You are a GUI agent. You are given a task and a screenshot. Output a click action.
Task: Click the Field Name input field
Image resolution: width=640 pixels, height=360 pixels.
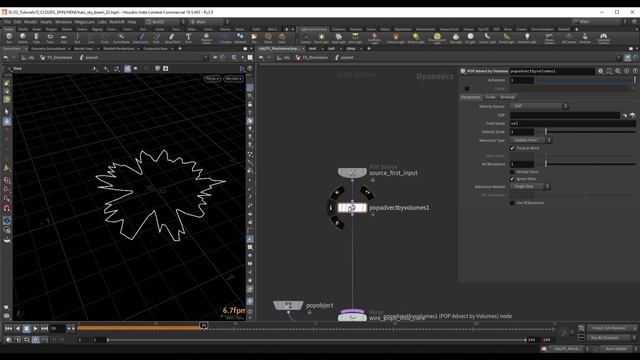(x=572, y=123)
